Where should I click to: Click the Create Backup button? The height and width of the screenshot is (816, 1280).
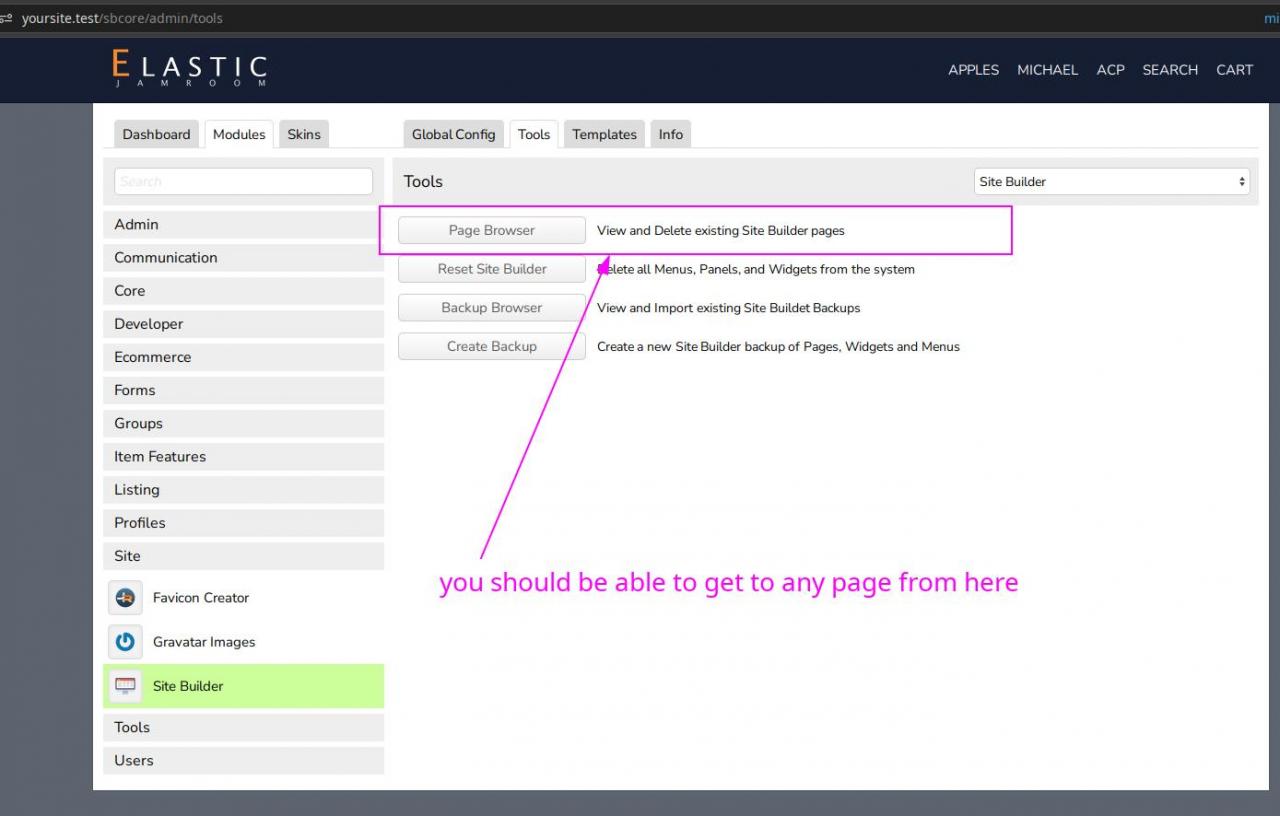coord(492,347)
